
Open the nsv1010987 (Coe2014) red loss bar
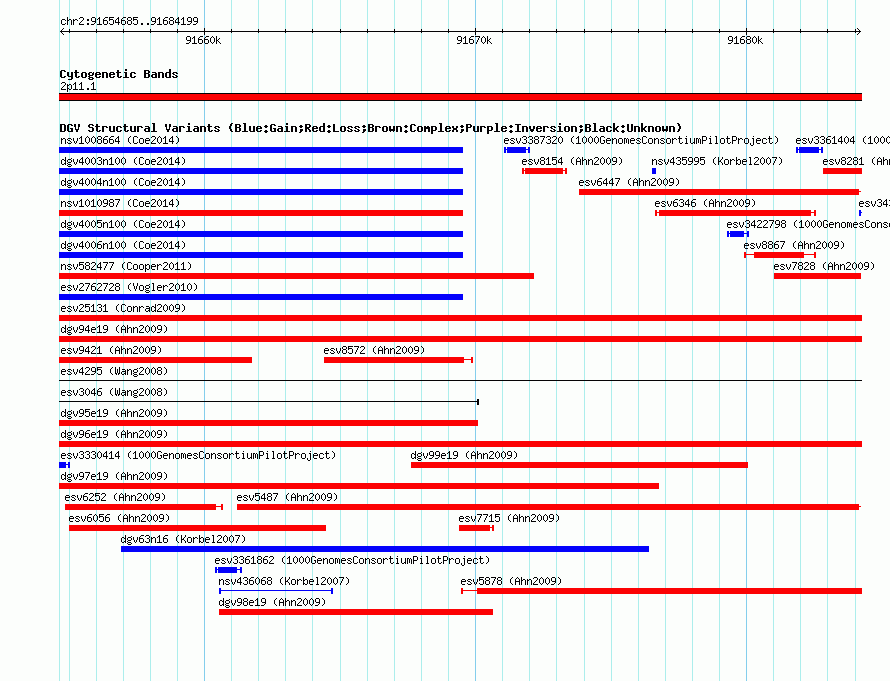click(x=261, y=213)
